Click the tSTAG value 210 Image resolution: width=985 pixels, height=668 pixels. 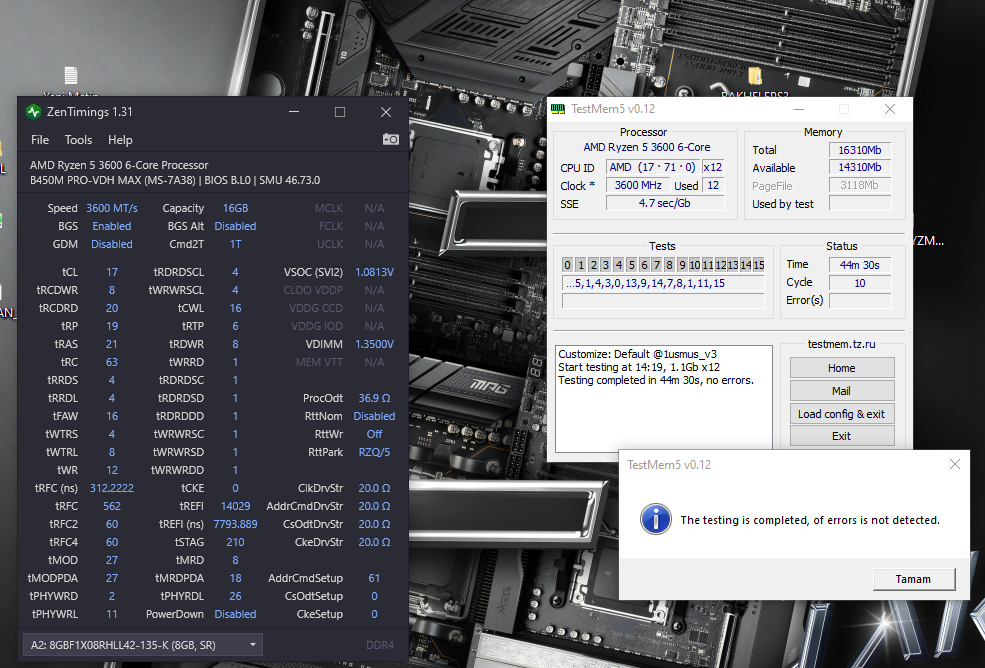[x=235, y=542]
